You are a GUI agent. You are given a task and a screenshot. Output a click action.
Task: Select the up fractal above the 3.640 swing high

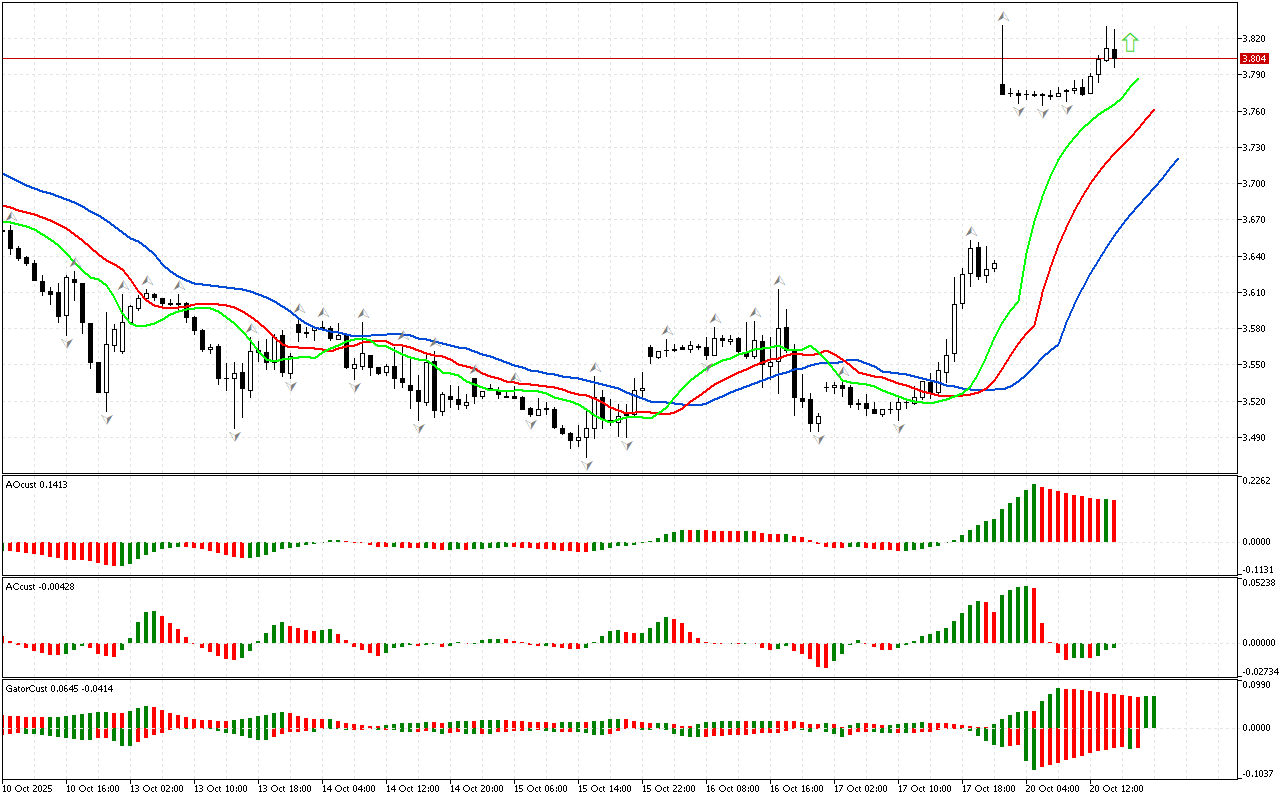click(970, 232)
